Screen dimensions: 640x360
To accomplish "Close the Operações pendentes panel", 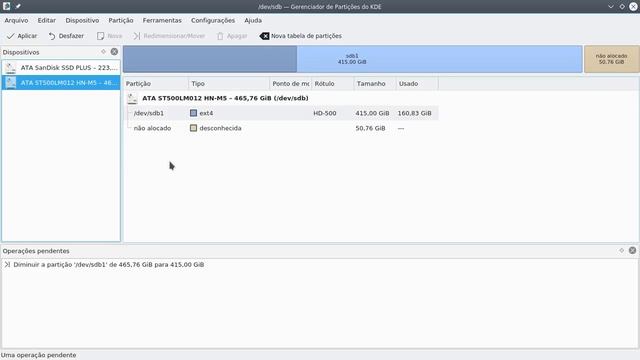I will [632, 251].
